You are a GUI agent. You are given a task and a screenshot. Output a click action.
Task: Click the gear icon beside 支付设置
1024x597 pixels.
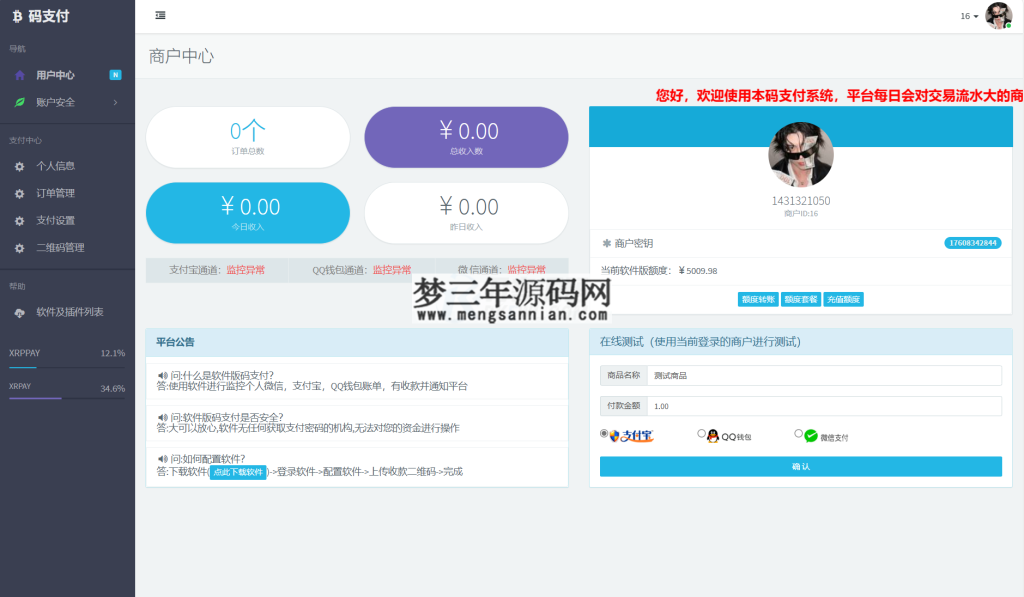20,221
